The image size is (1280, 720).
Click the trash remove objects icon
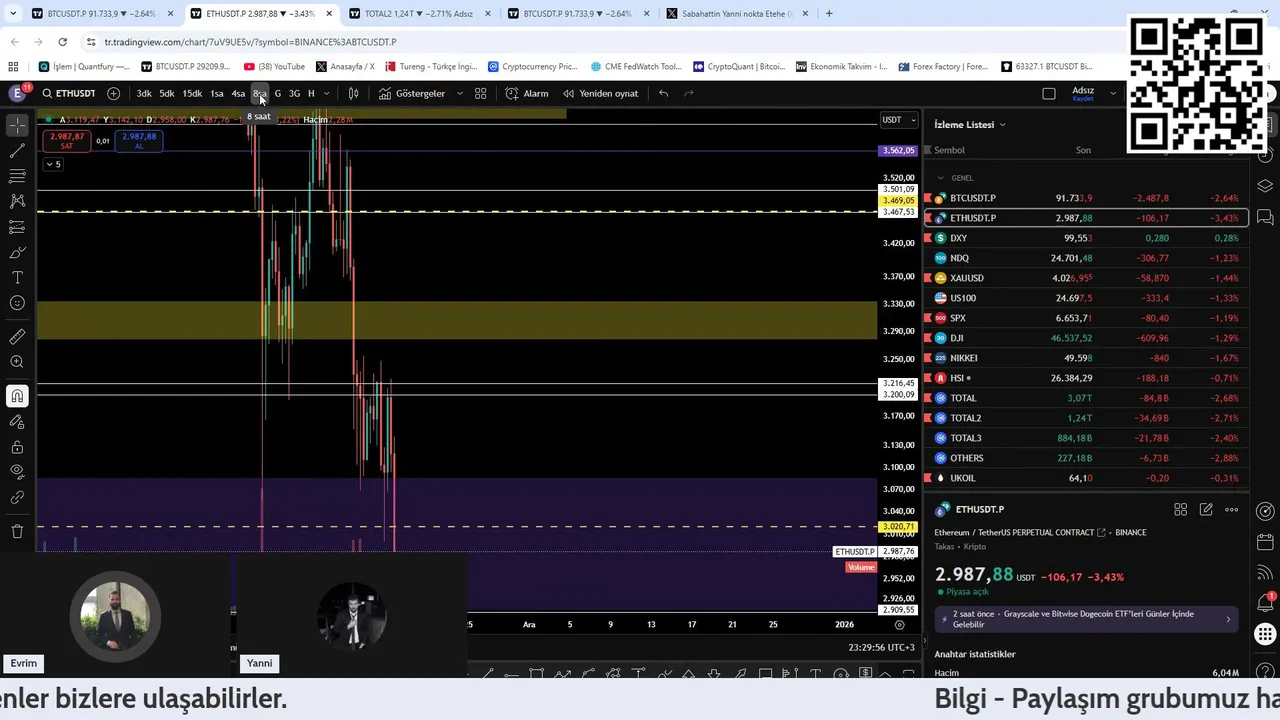coord(17,531)
